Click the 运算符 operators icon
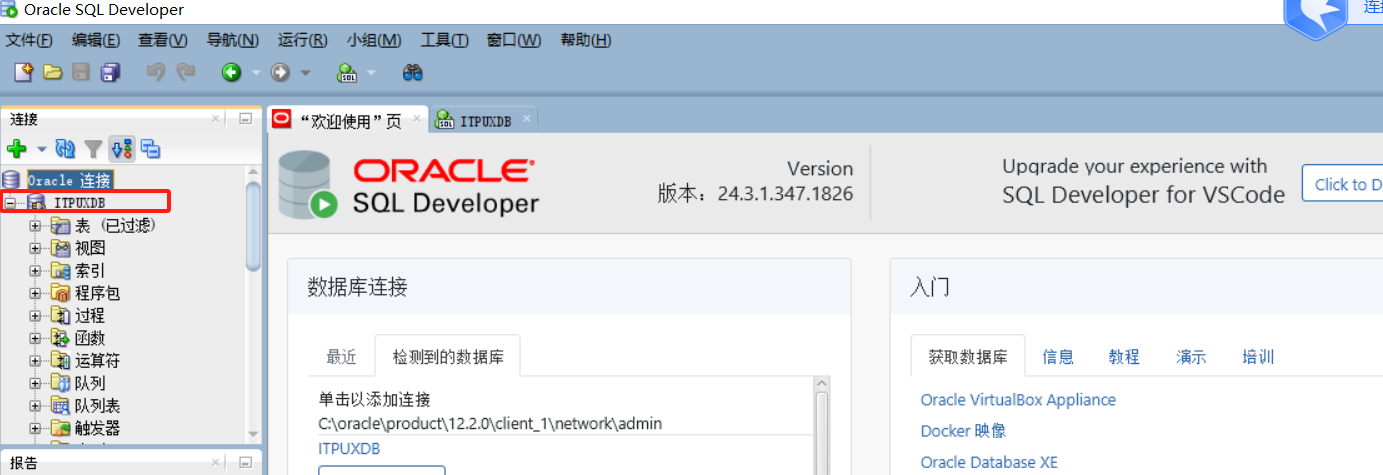This screenshot has width=1383, height=475. pos(61,360)
